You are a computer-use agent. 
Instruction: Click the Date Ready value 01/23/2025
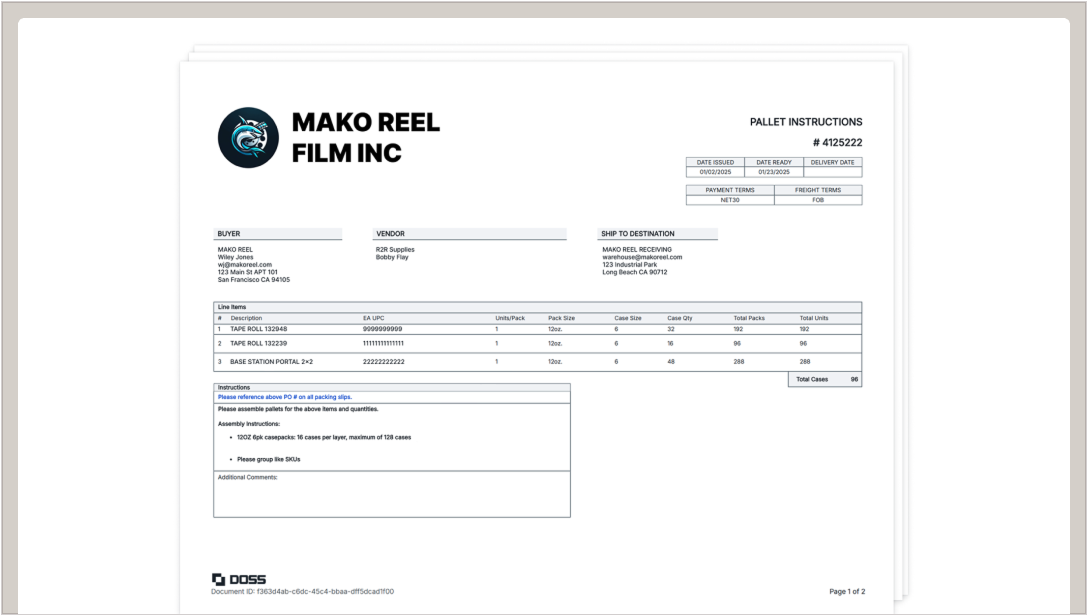(x=773, y=172)
